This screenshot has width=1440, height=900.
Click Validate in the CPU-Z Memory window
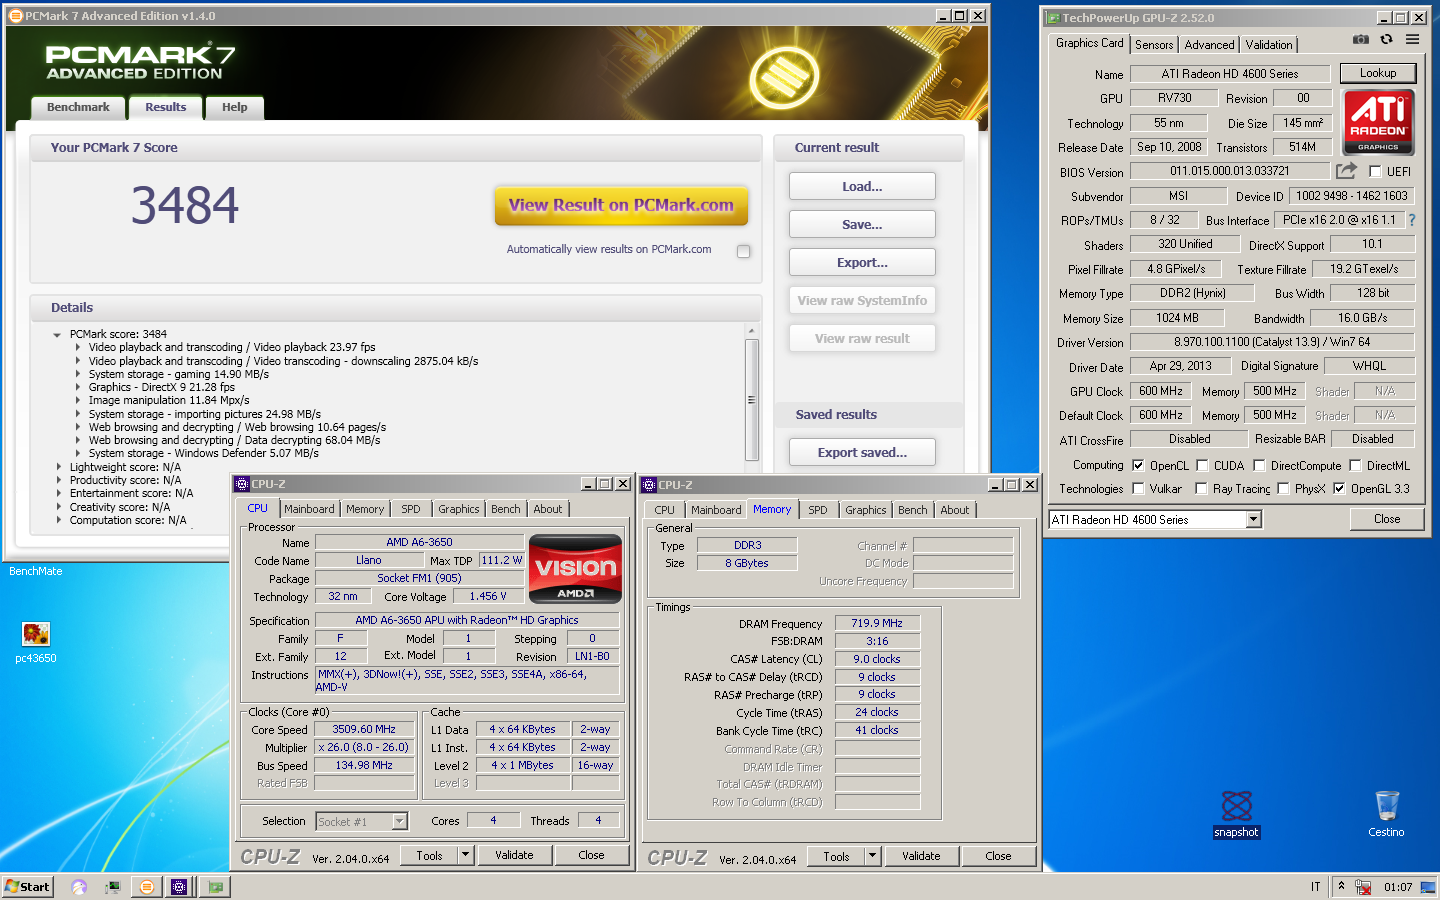click(921, 856)
